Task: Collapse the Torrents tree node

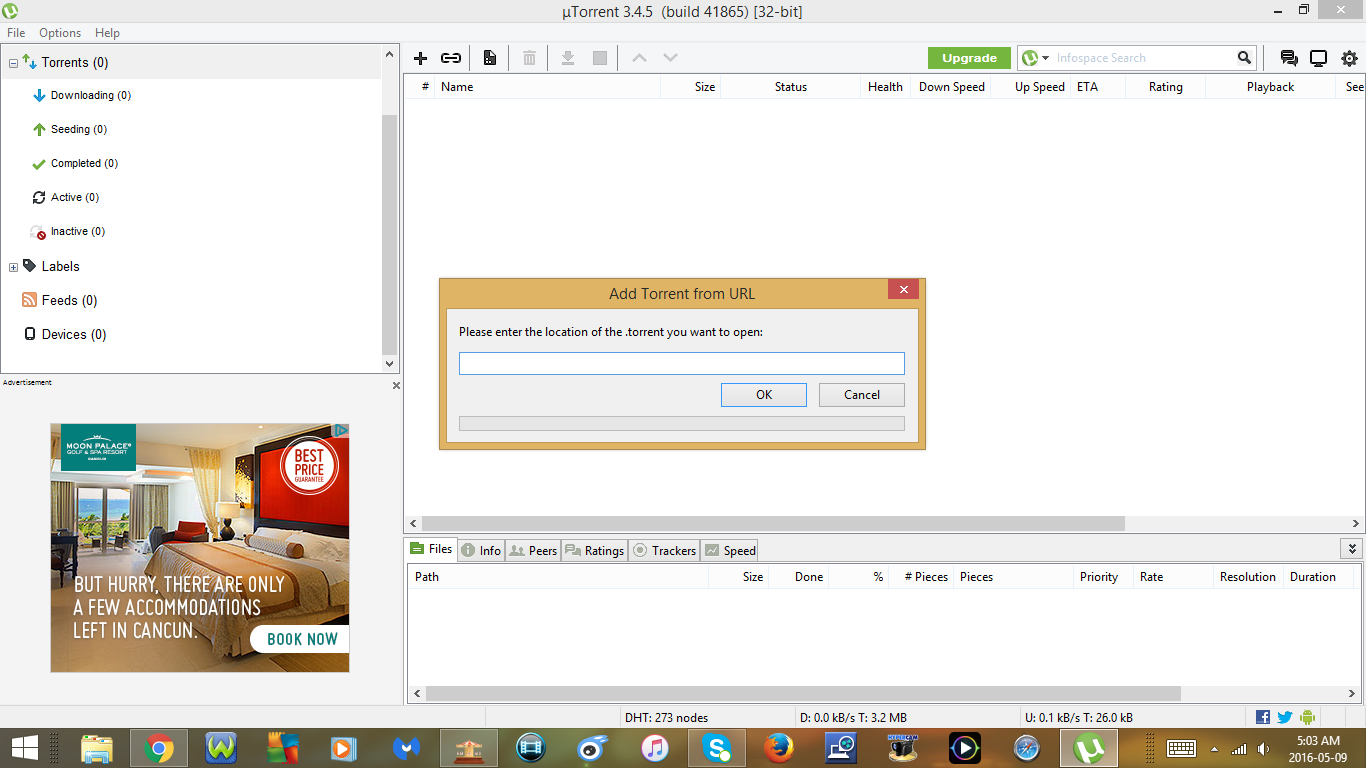Action: (13, 63)
